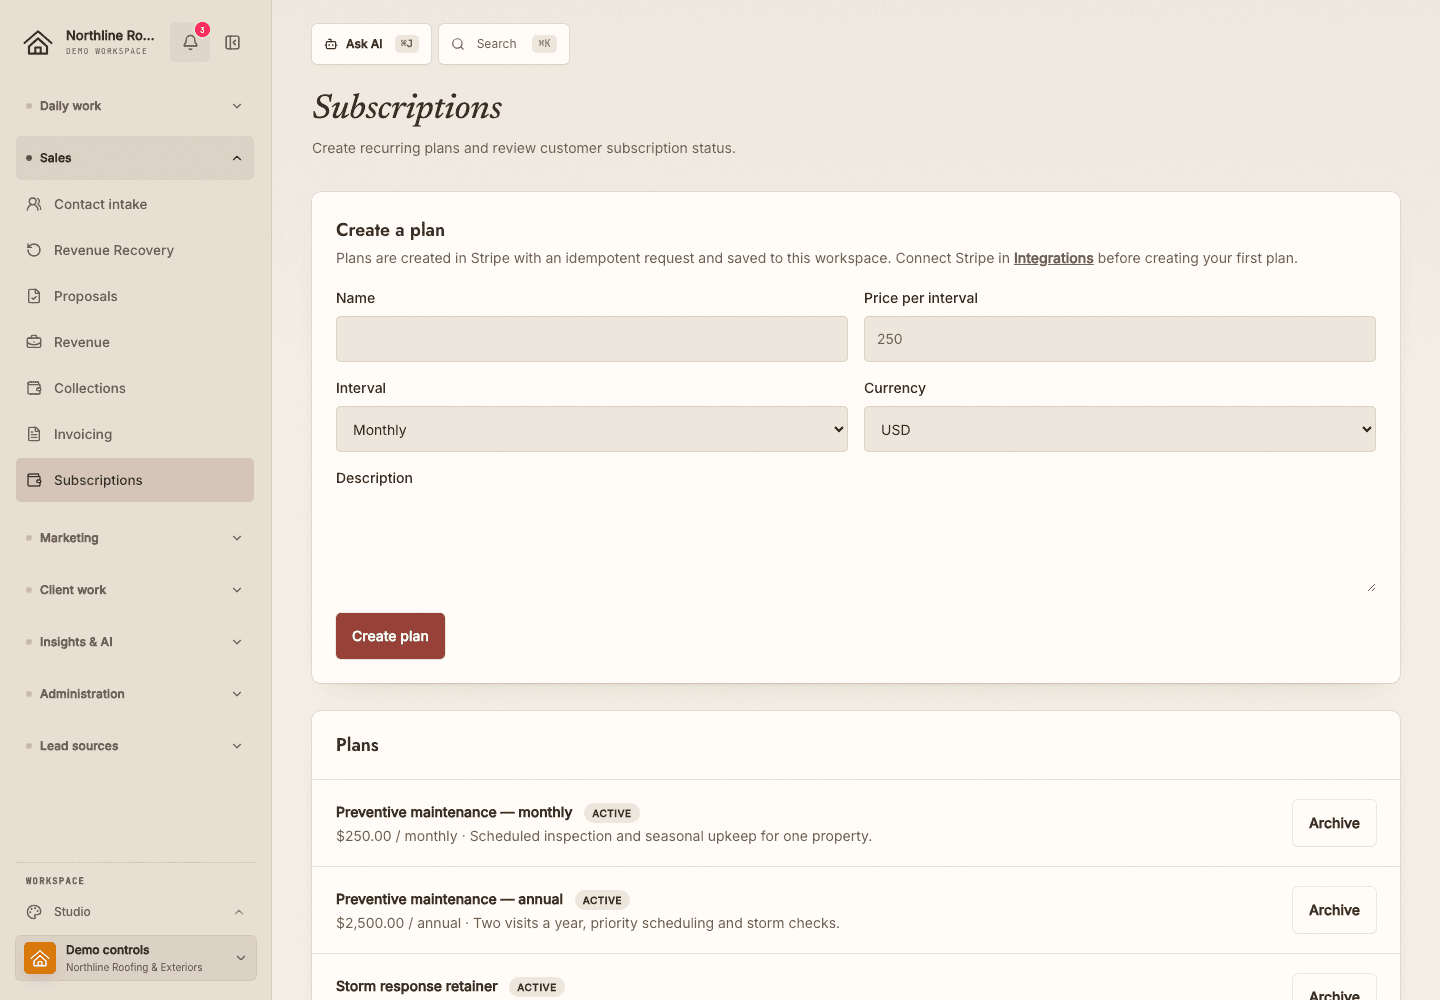Click into the Description text area
This screenshot has height=1000, width=1440.
pos(856,545)
